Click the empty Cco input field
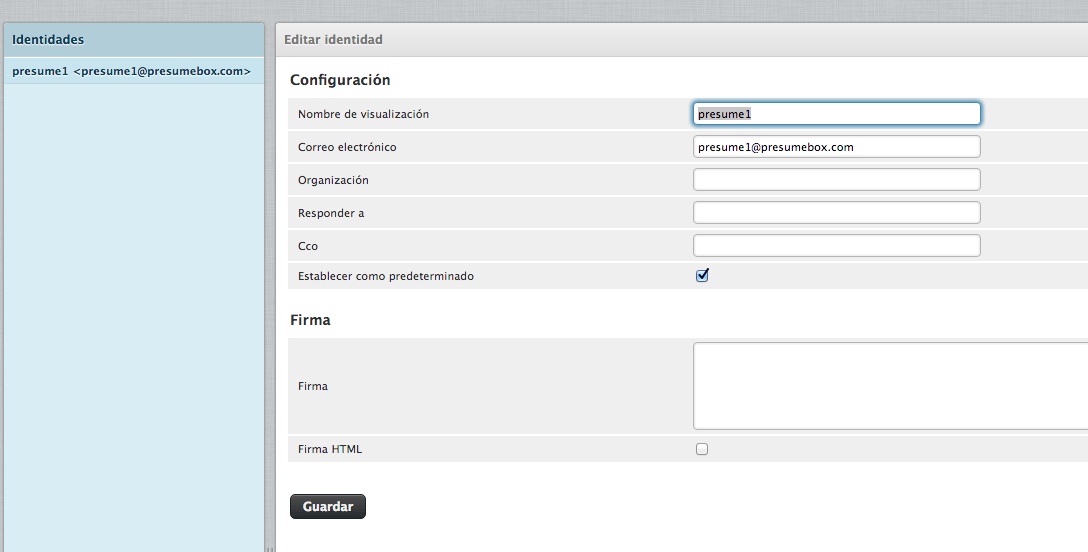The image size is (1088, 552). click(836, 245)
